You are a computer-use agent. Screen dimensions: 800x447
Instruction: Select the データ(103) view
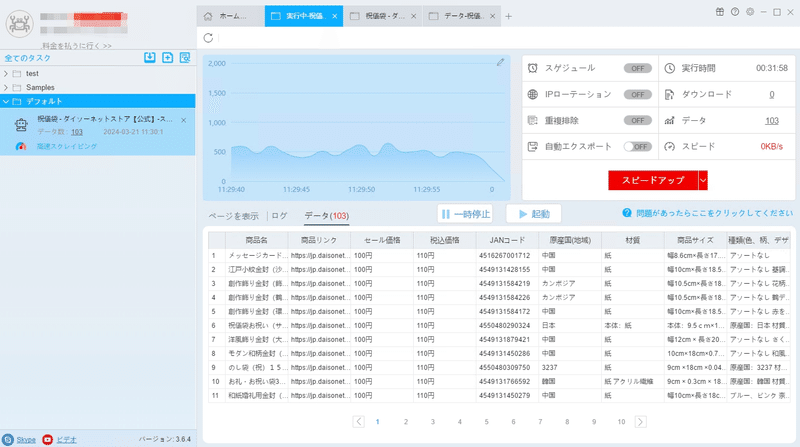tap(327, 216)
